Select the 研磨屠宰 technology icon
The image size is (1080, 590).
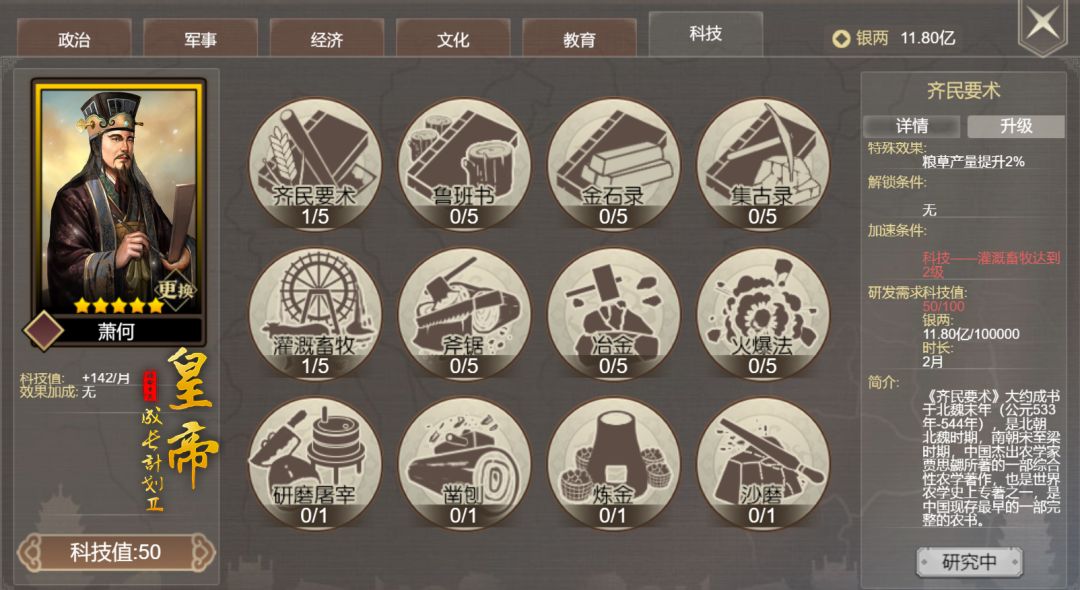[x=315, y=463]
